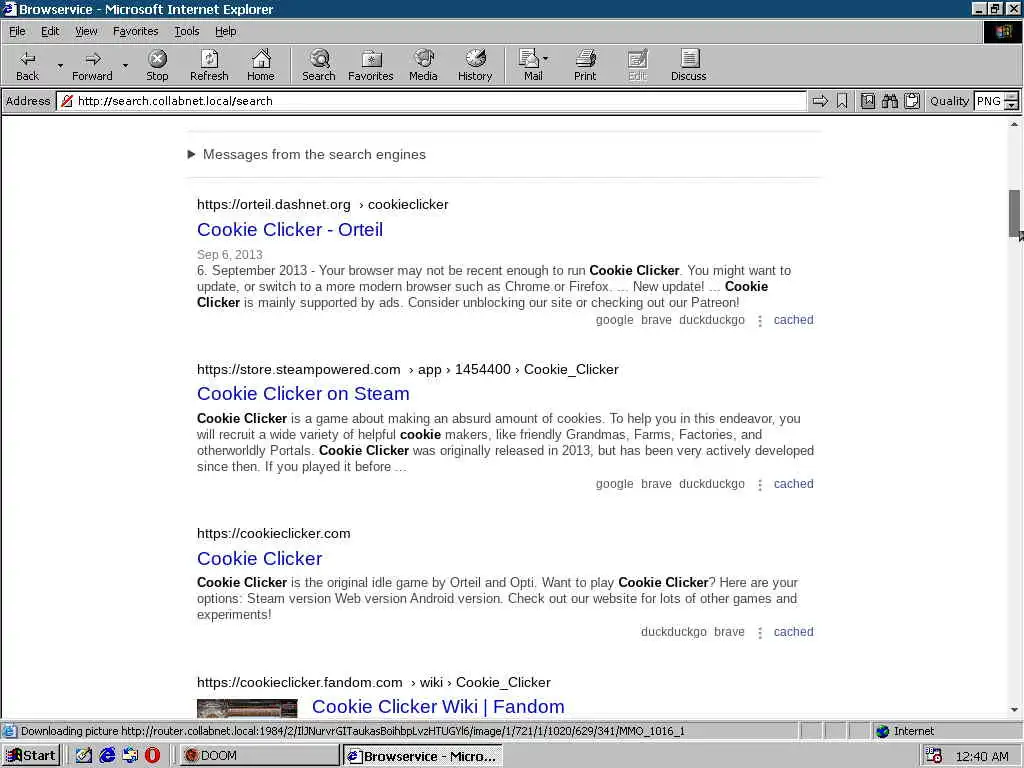Click the Browservice taskbar button

pos(423,756)
